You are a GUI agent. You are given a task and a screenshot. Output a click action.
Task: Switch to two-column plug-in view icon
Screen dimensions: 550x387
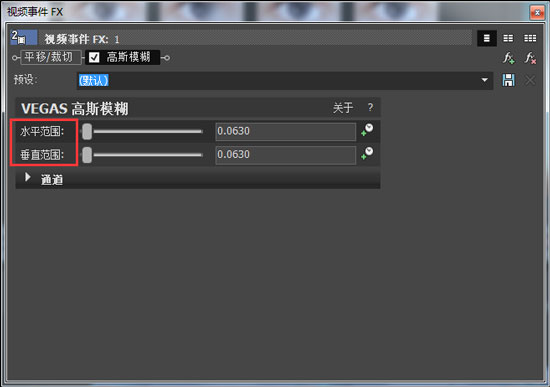point(508,38)
